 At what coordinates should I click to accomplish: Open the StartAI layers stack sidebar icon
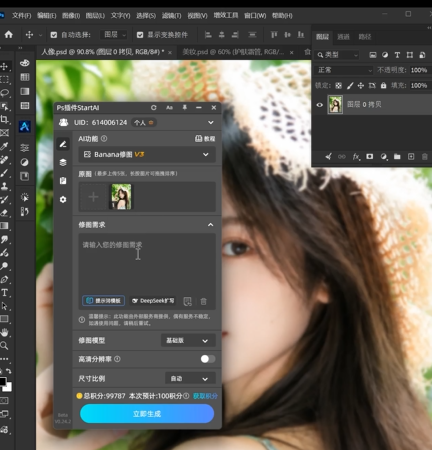point(63,162)
